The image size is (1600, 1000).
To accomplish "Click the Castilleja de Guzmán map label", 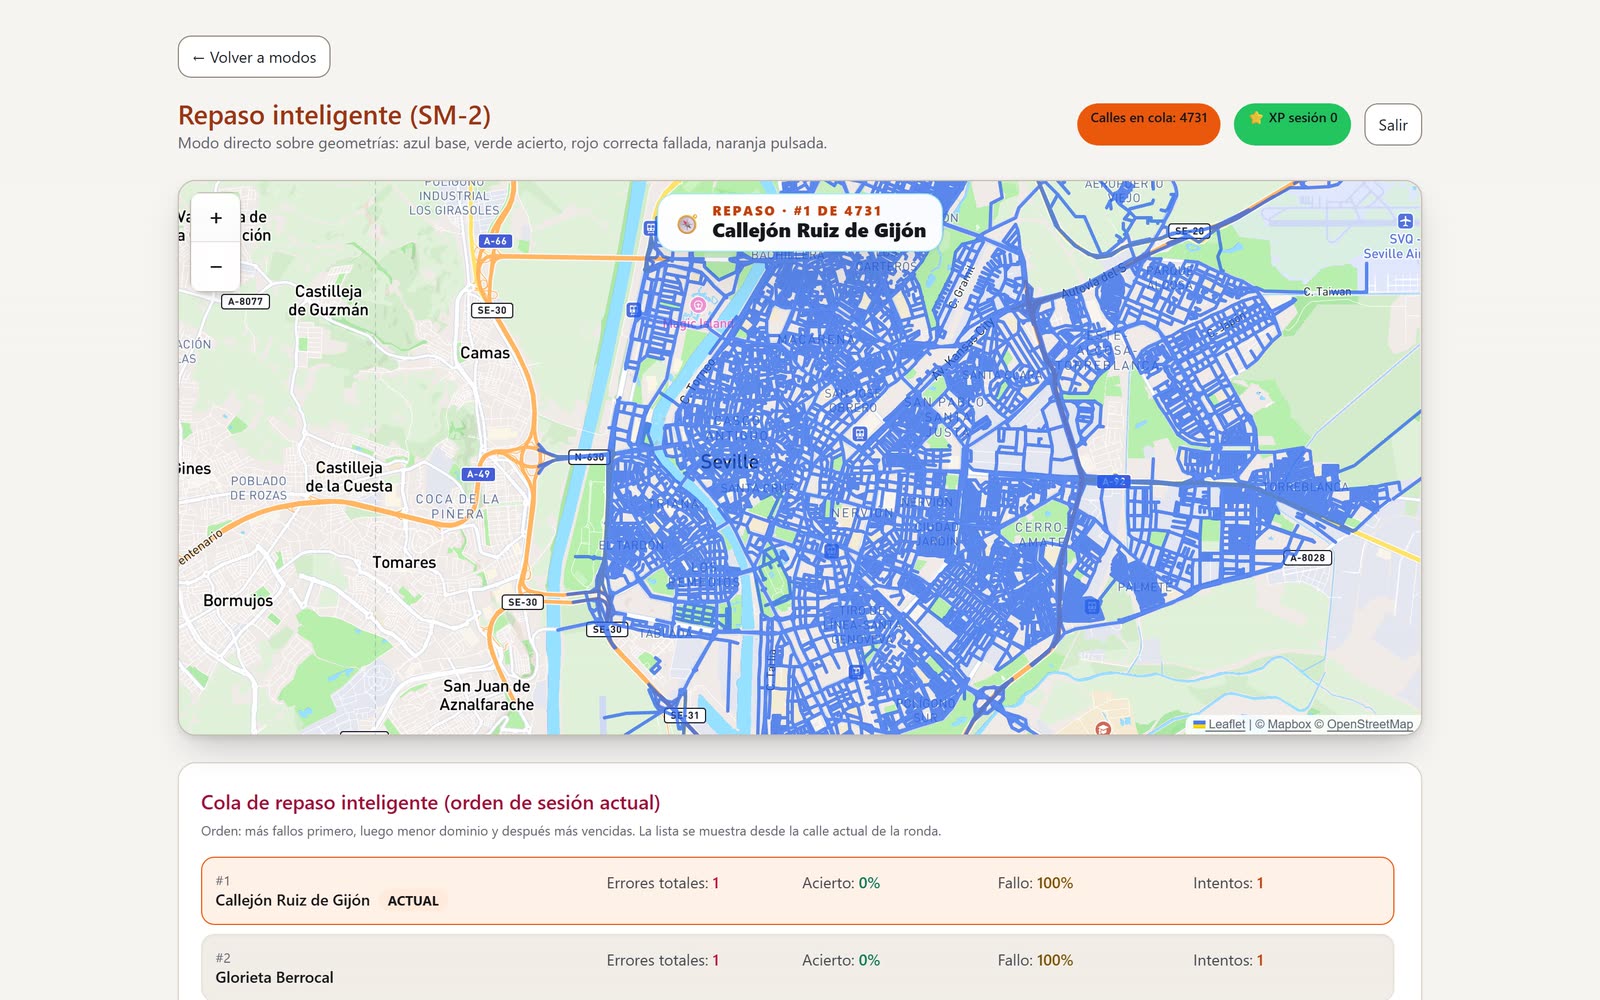I will tap(328, 300).
